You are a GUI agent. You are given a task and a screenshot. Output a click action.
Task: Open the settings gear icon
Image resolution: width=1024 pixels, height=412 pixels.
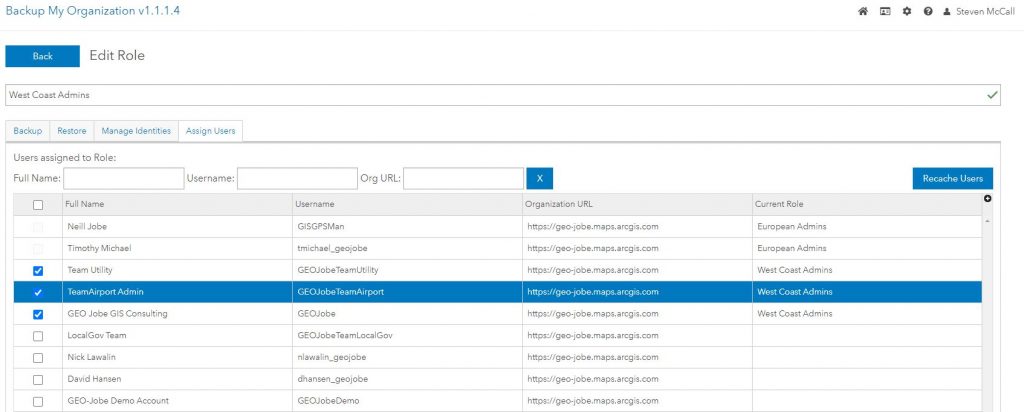point(907,12)
